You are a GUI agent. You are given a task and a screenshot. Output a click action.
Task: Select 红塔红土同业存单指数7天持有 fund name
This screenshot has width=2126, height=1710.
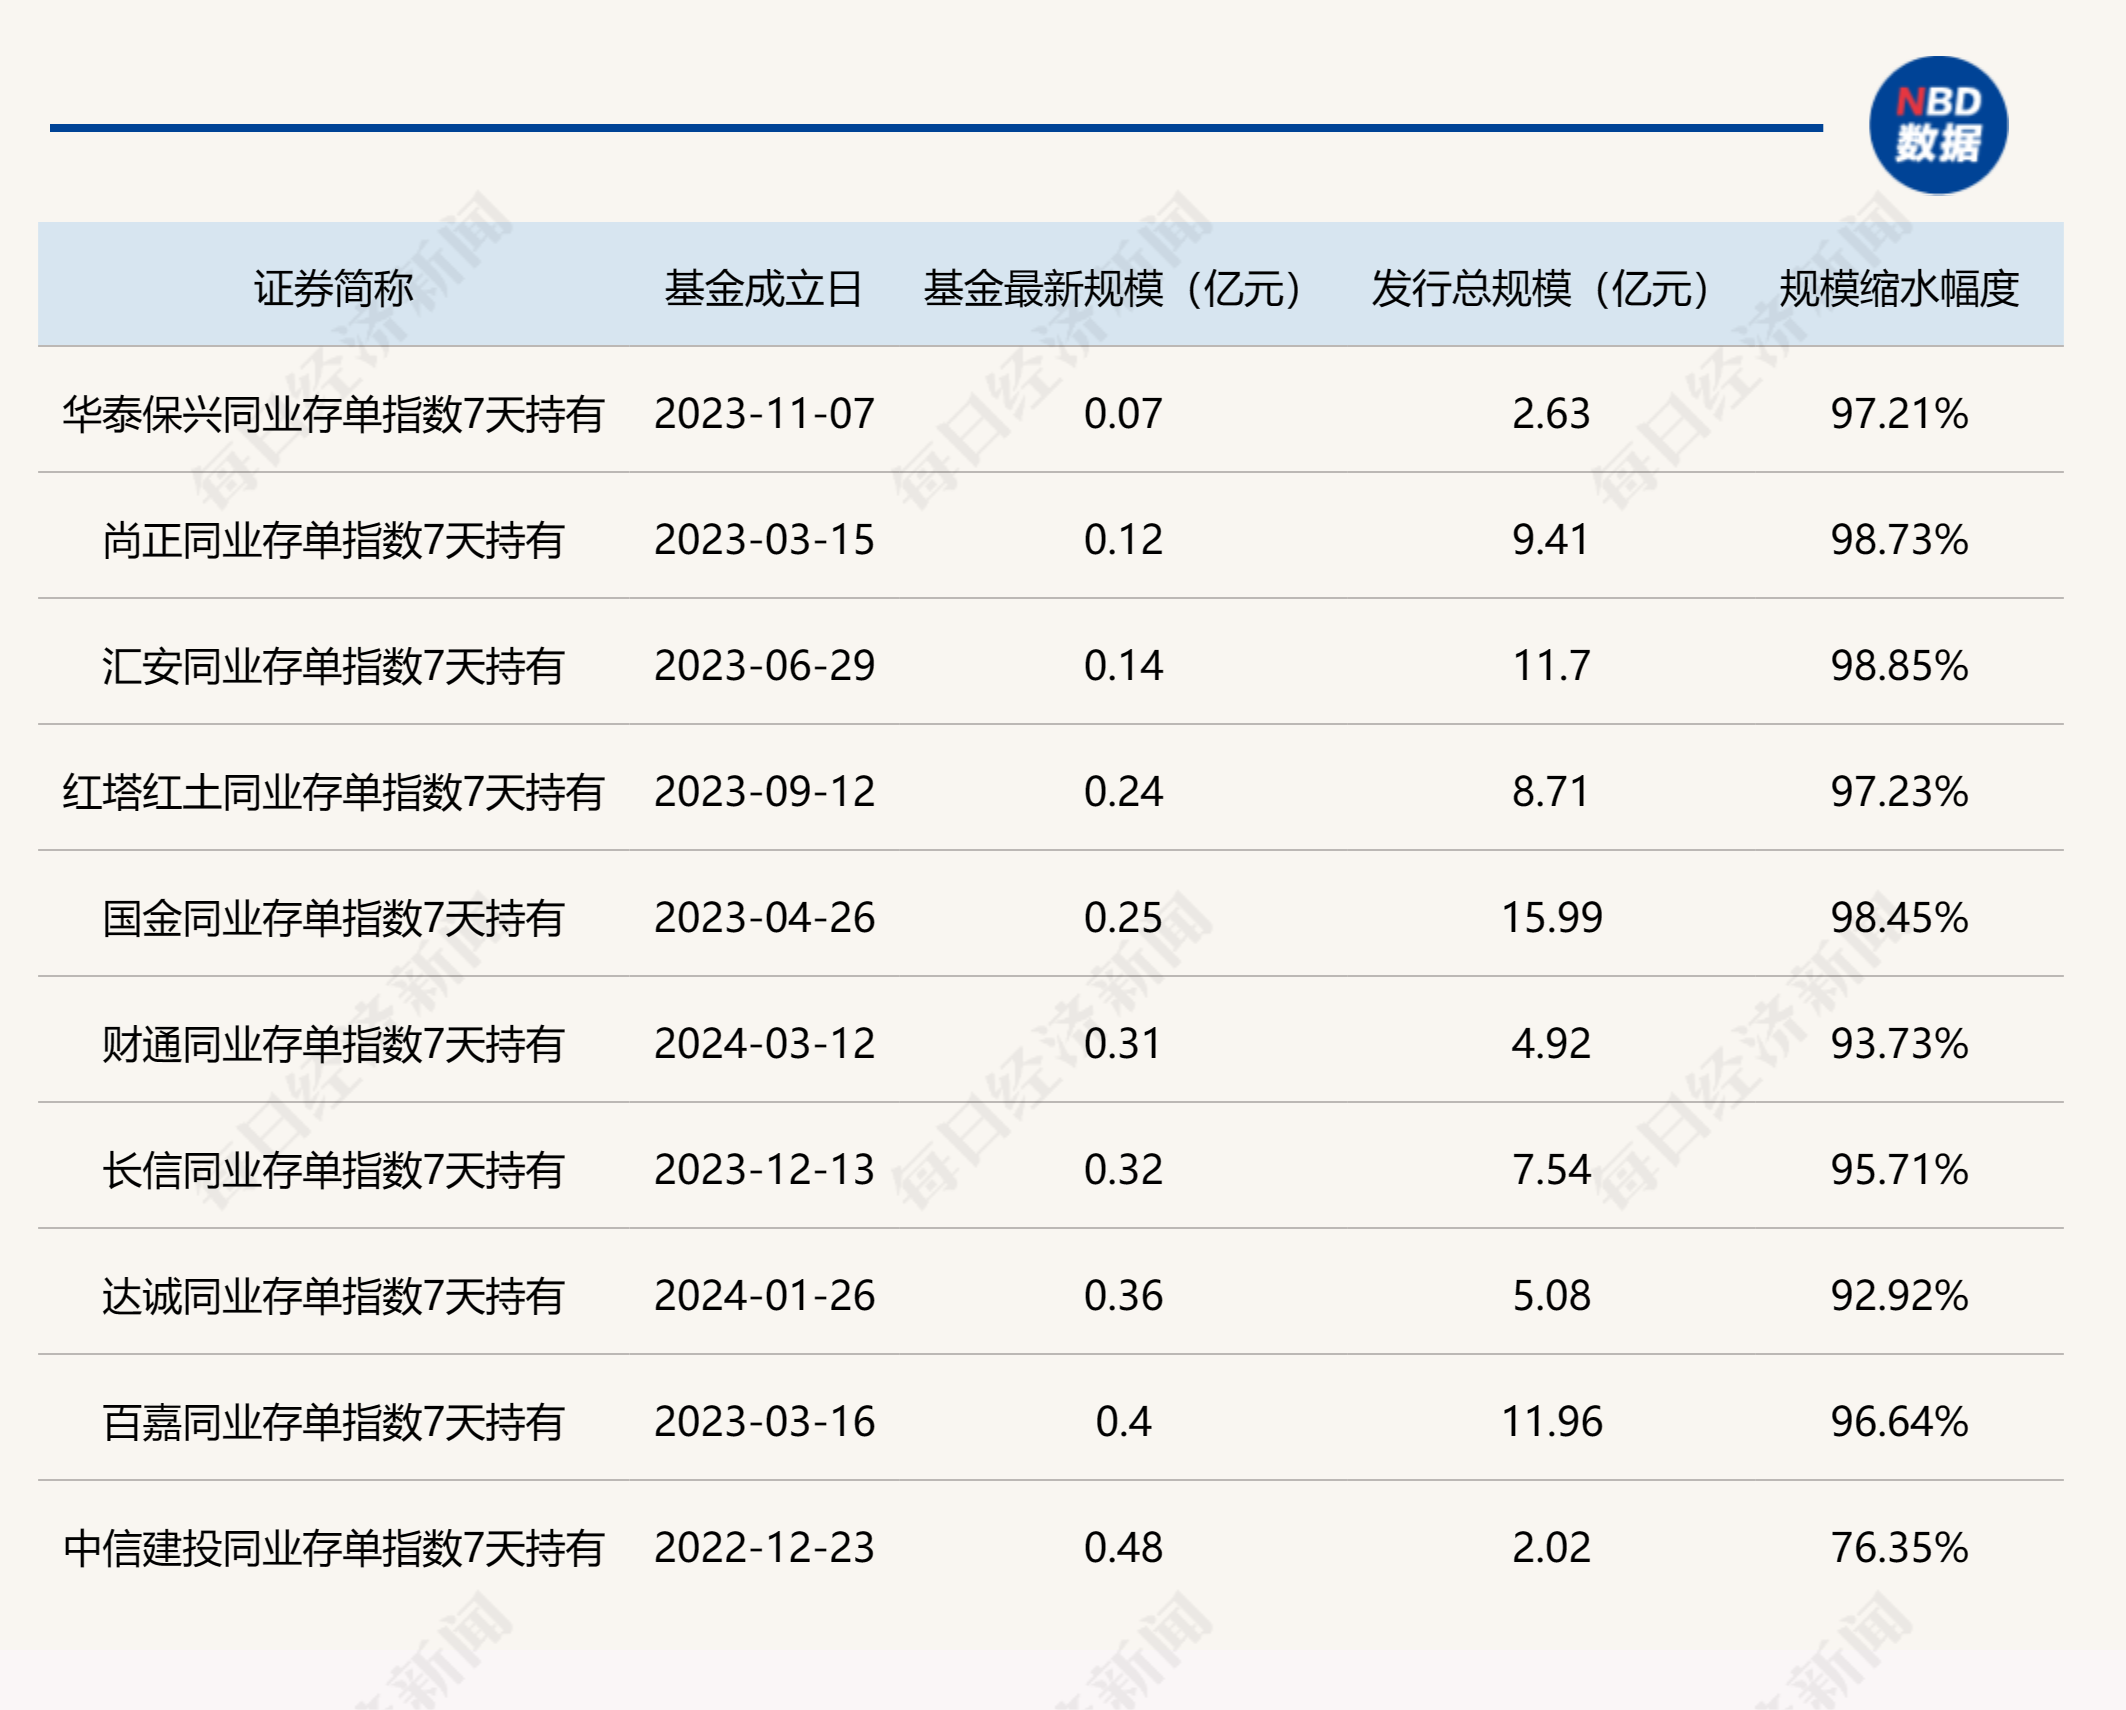(x=333, y=792)
